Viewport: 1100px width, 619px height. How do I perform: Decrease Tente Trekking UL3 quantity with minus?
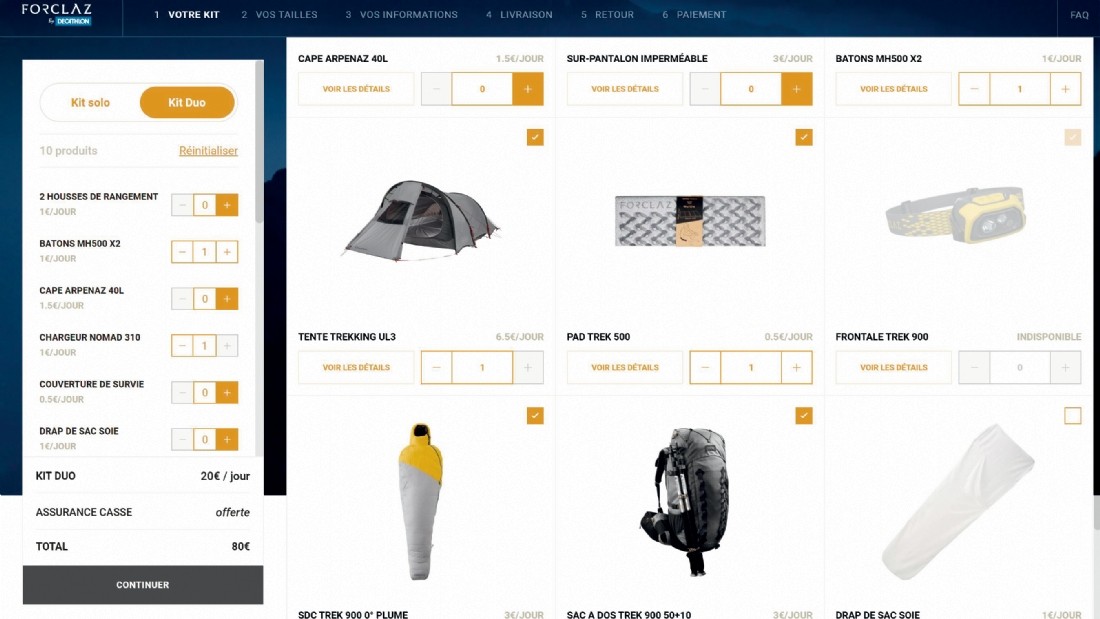[x=436, y=367]
